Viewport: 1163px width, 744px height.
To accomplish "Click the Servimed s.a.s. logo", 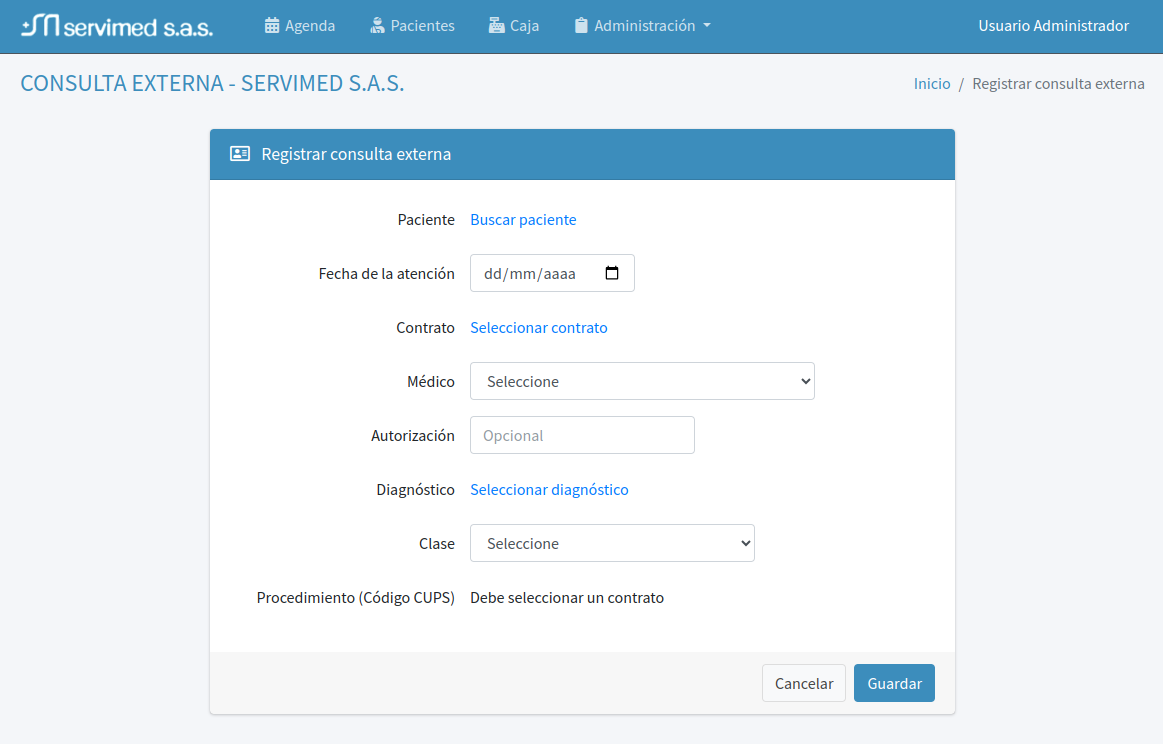I will 117,26.
